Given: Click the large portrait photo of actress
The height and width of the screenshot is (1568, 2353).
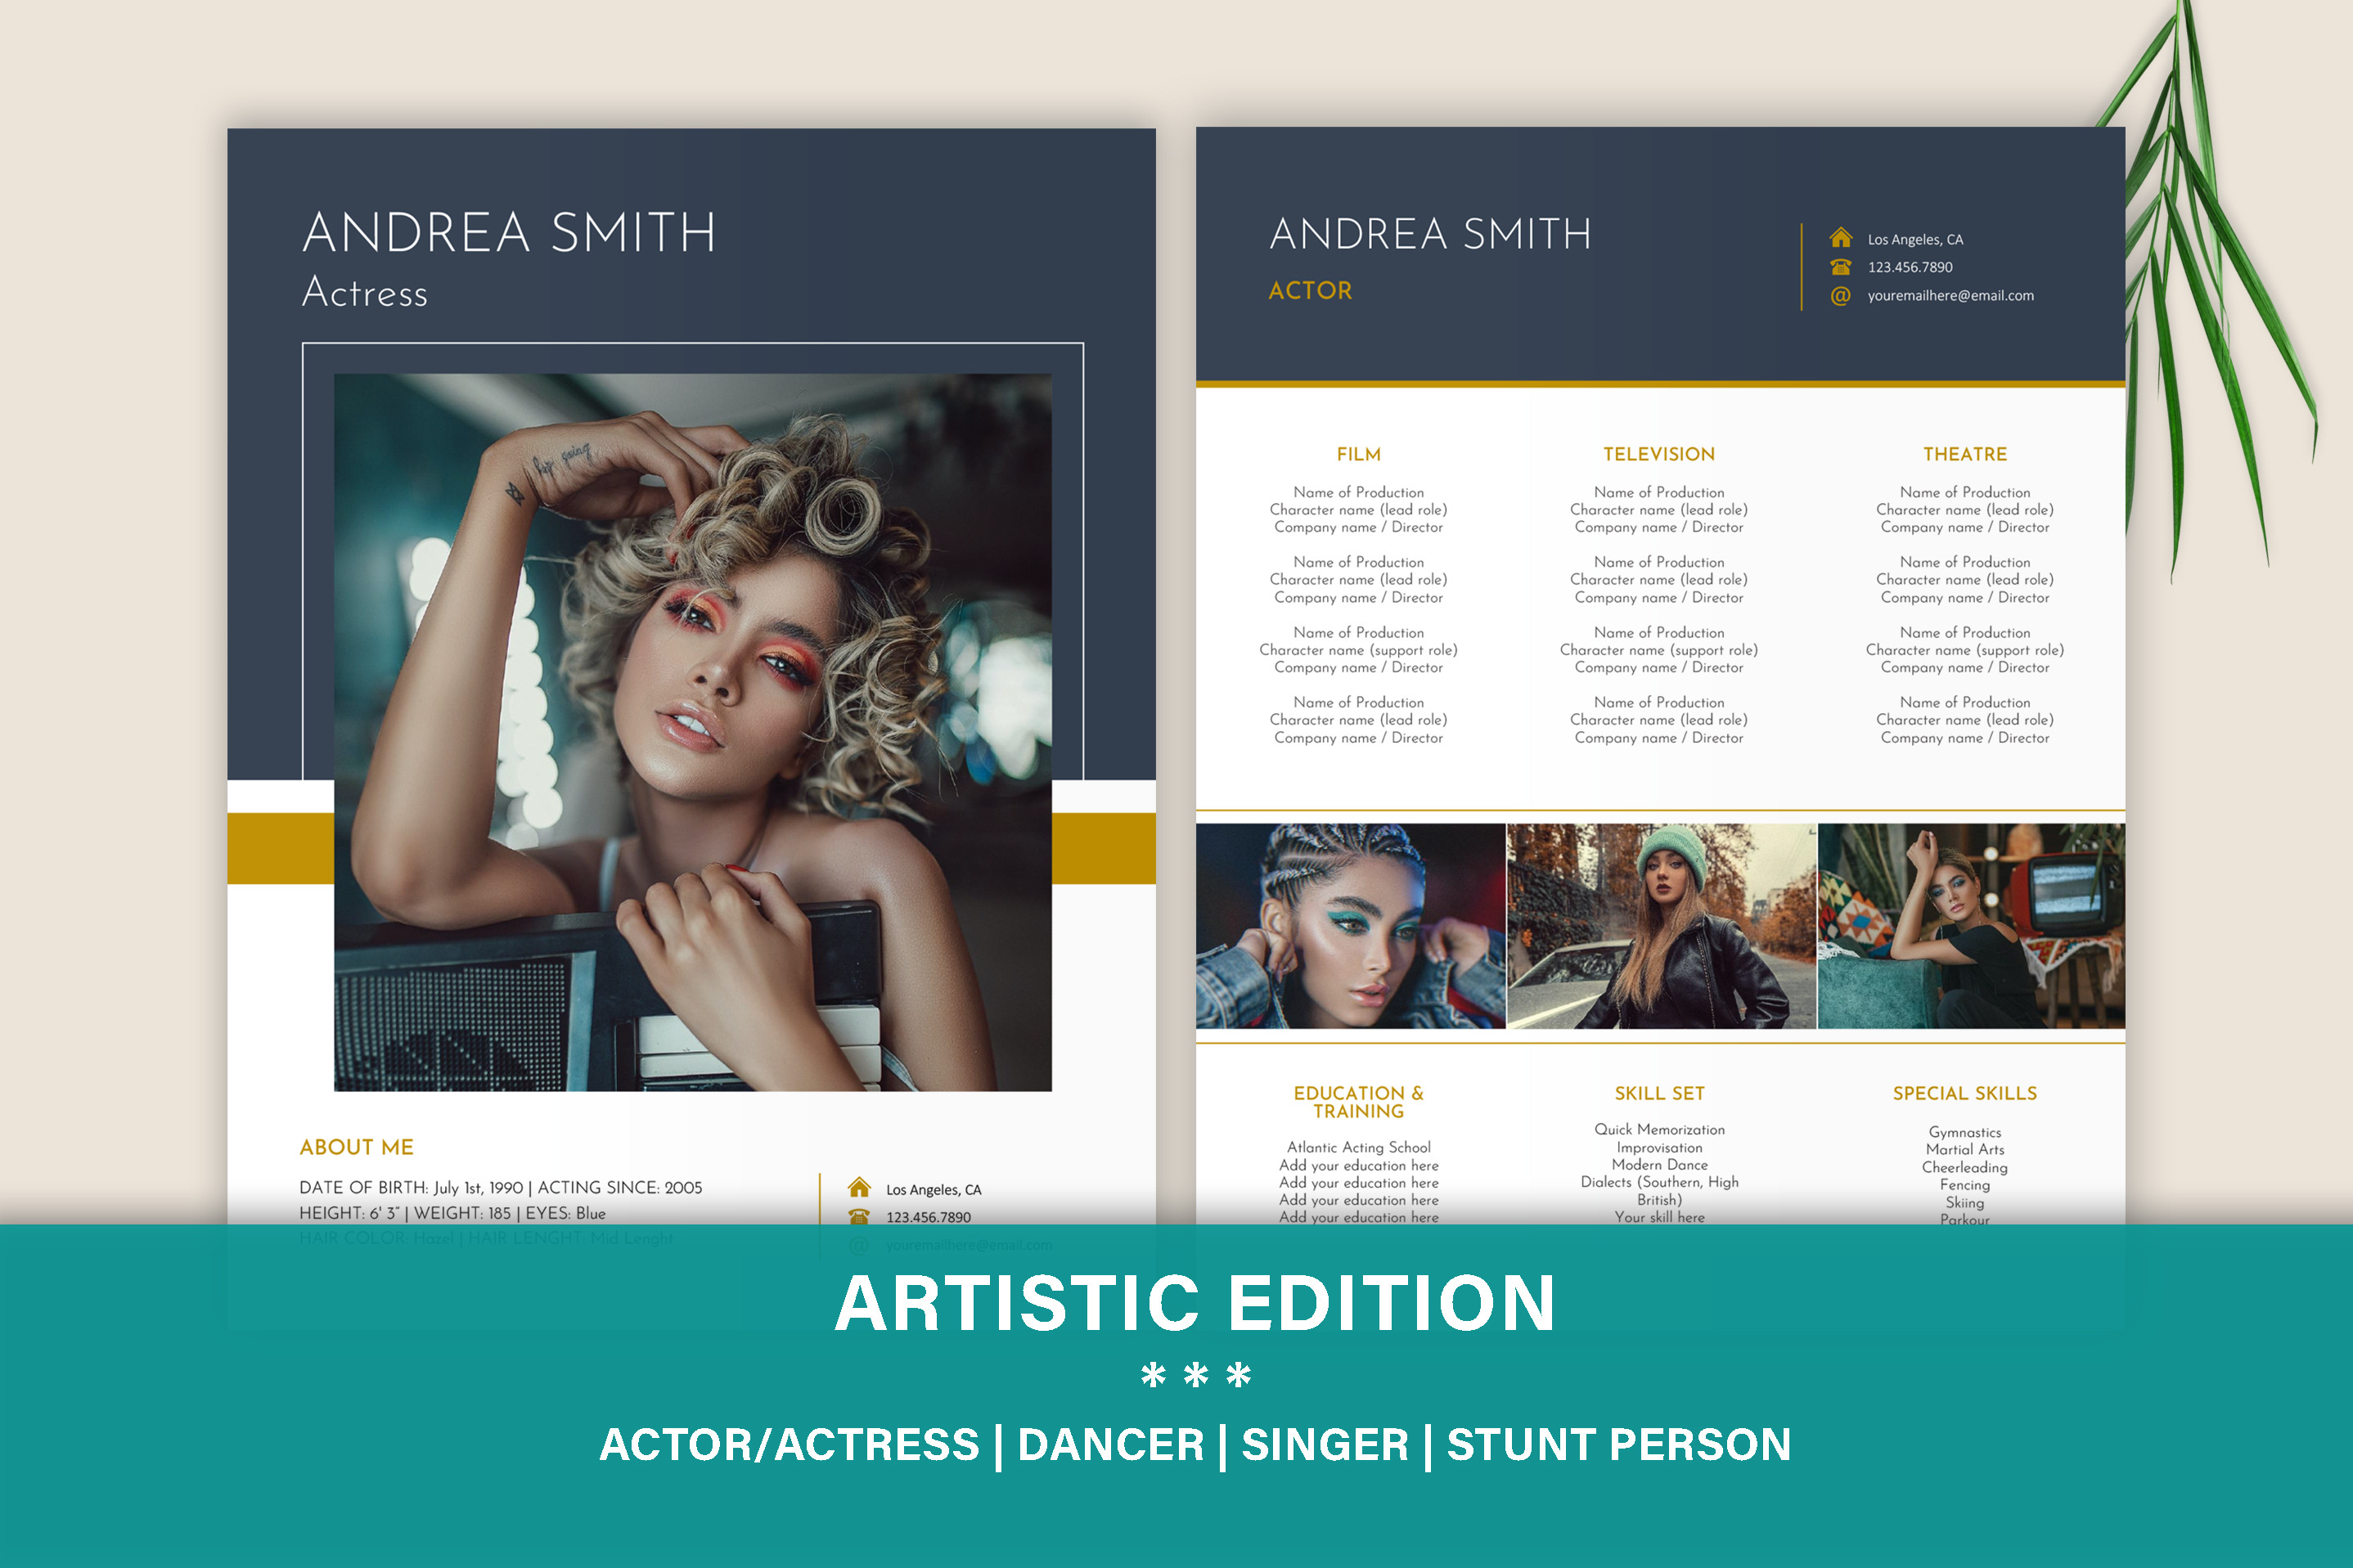Looking at the screenshot, I should pos(692,732).
